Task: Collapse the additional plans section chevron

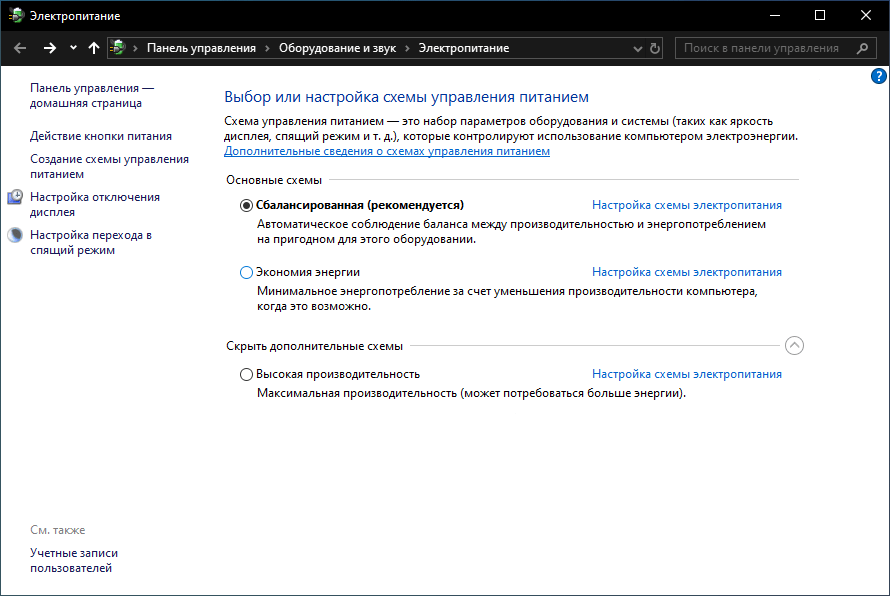Action: tap(794, 346)
